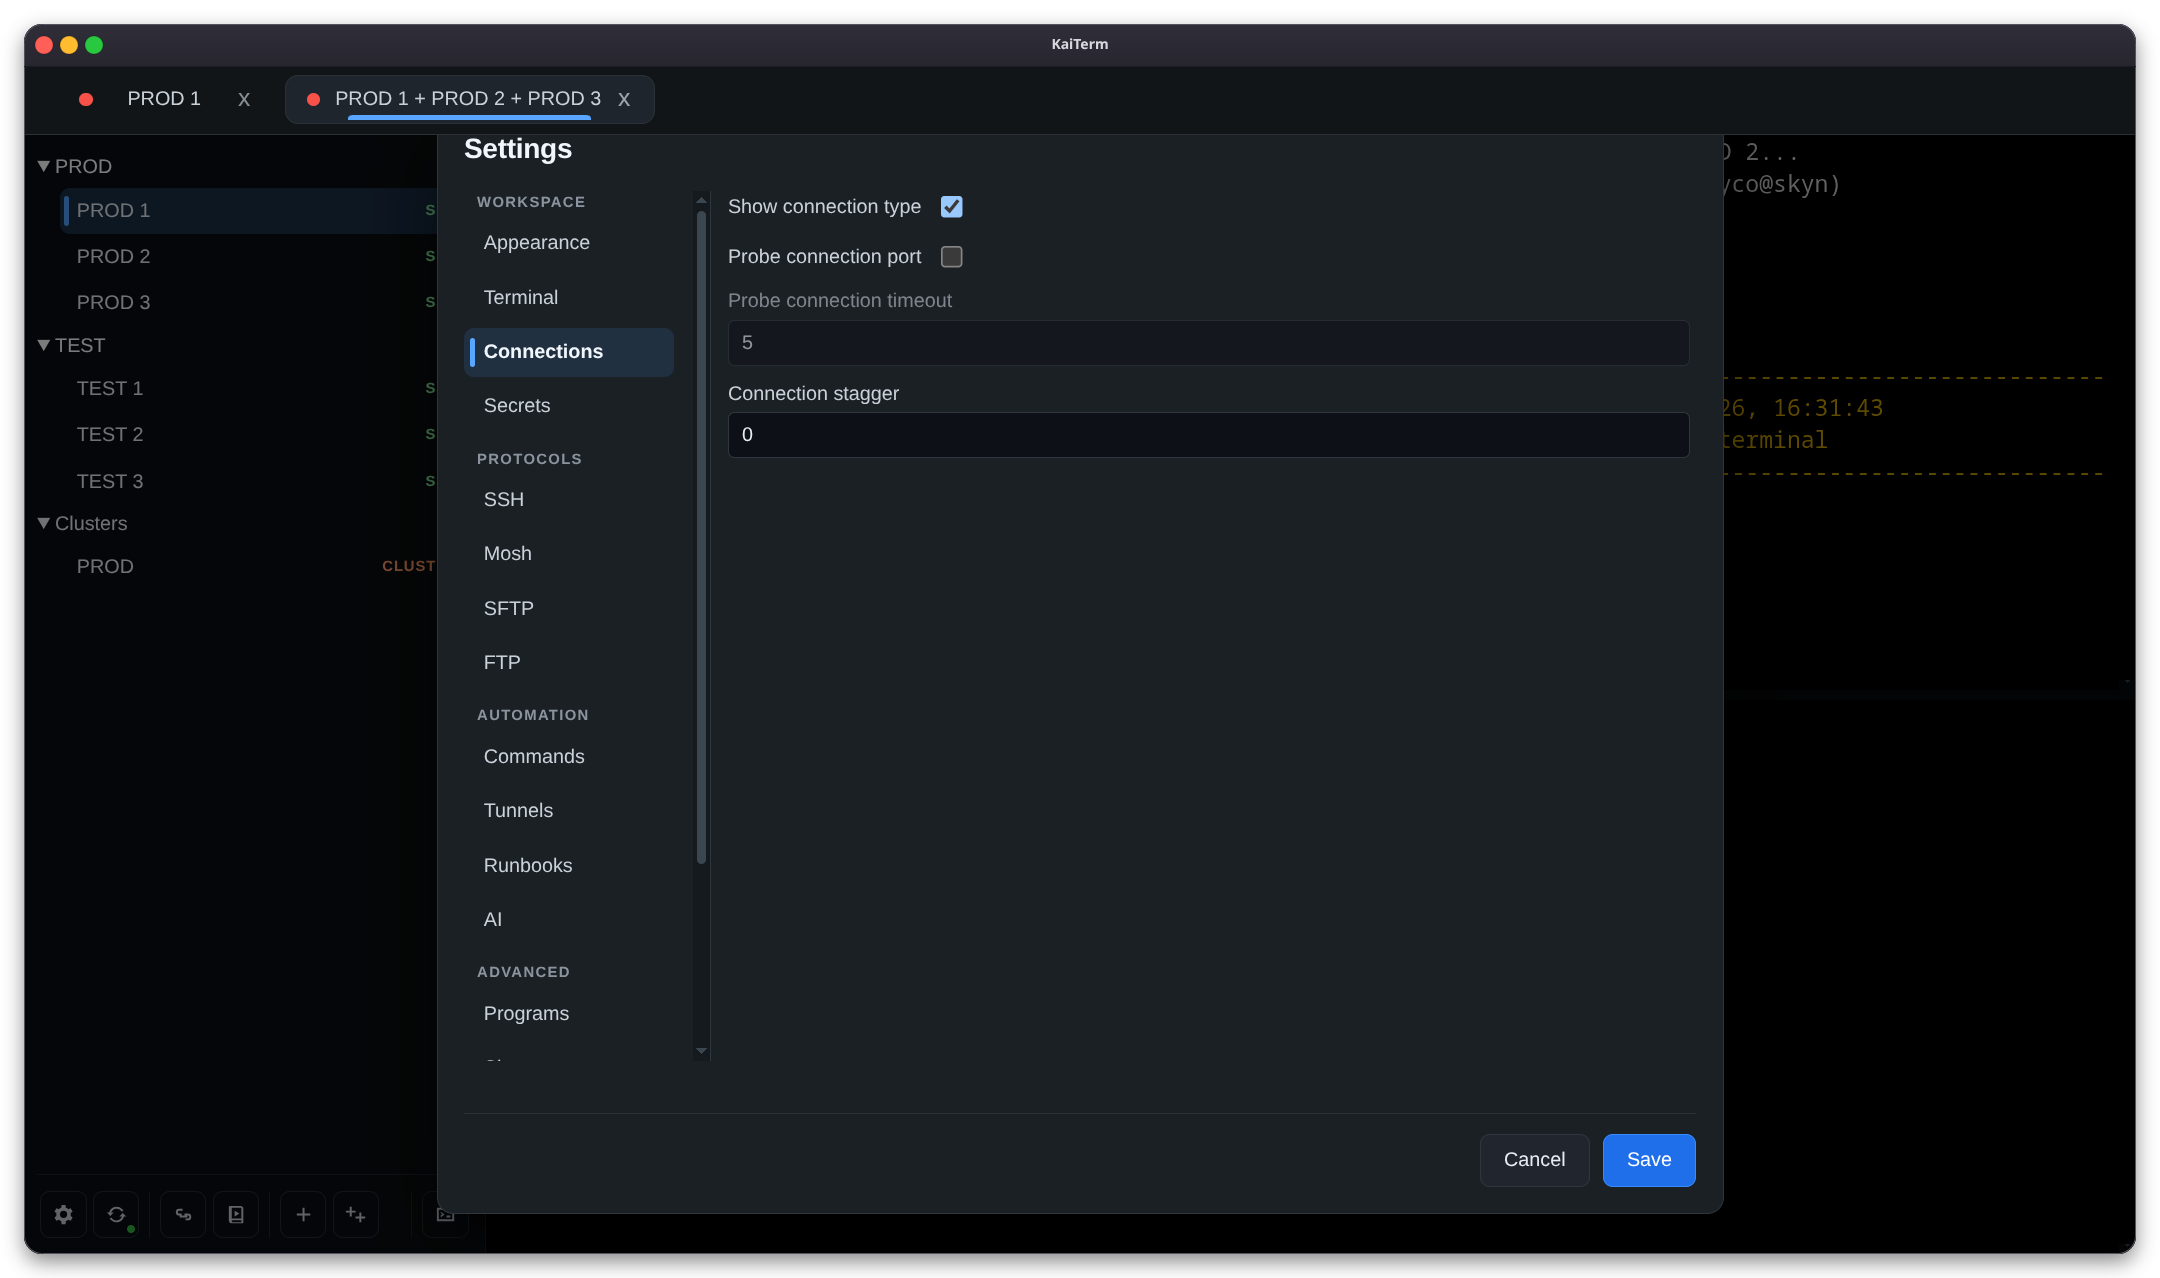Click the double-plus add multiple icon
Screen dimensions: 2160x1278
pyautogui.click(x=356, y=1214)
